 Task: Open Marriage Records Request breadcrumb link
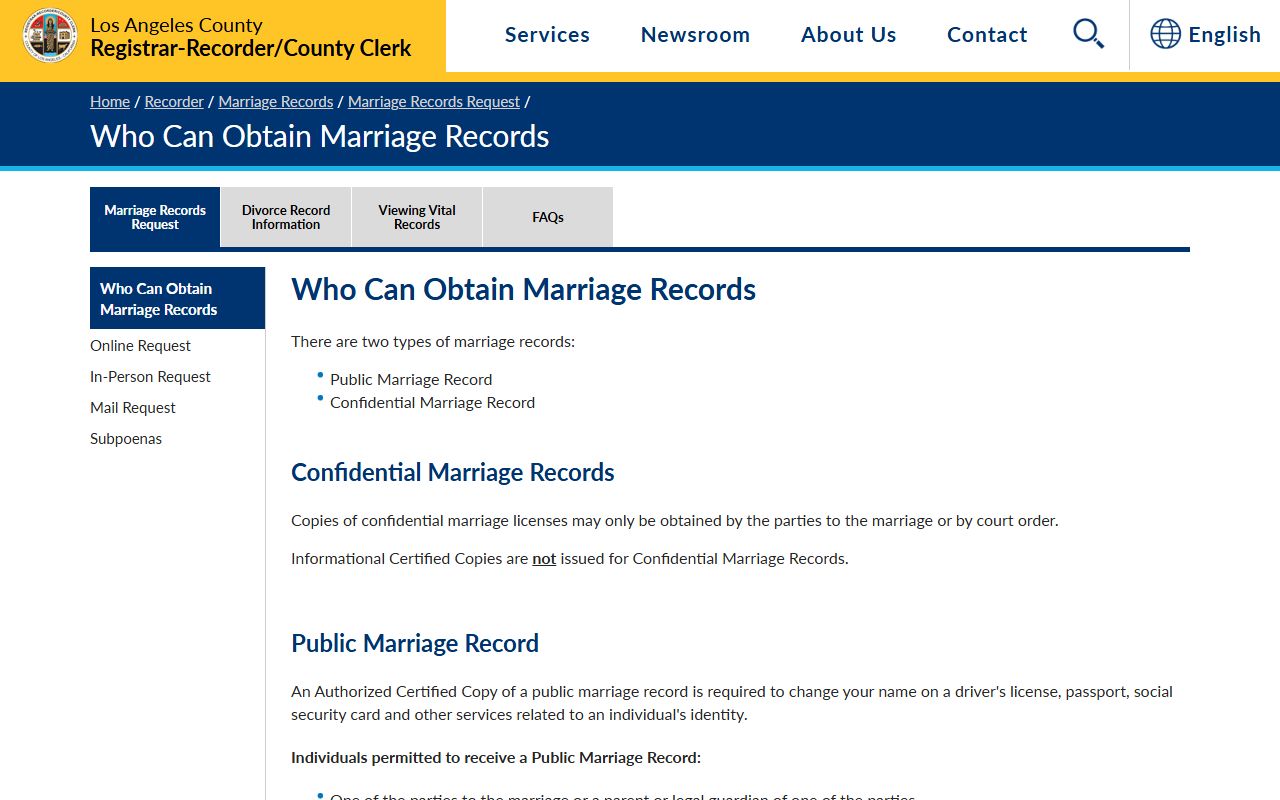[x=434, y=101]
